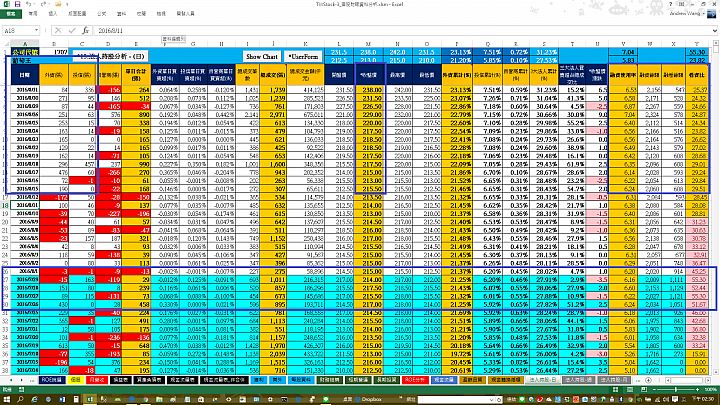Open the 損益表 sheet tab
This screenshot has height=405, width=720.
pyautogui.click(x=120, y=380)
